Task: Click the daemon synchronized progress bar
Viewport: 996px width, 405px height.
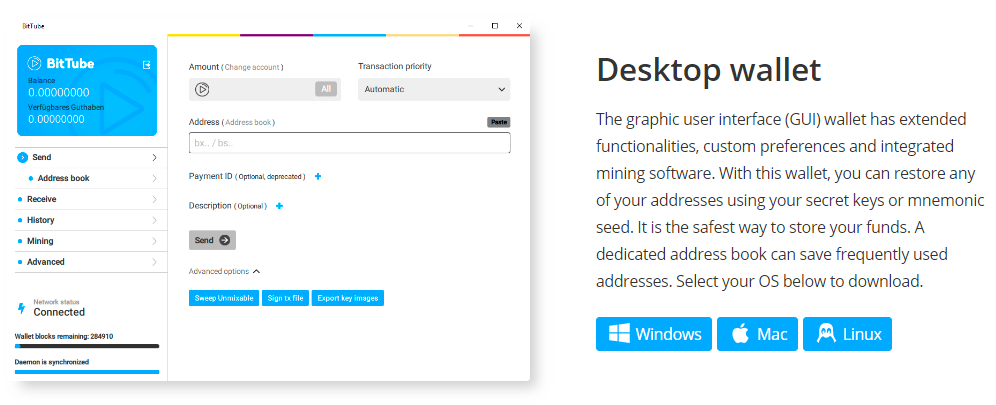Action: tap(87, 372)
